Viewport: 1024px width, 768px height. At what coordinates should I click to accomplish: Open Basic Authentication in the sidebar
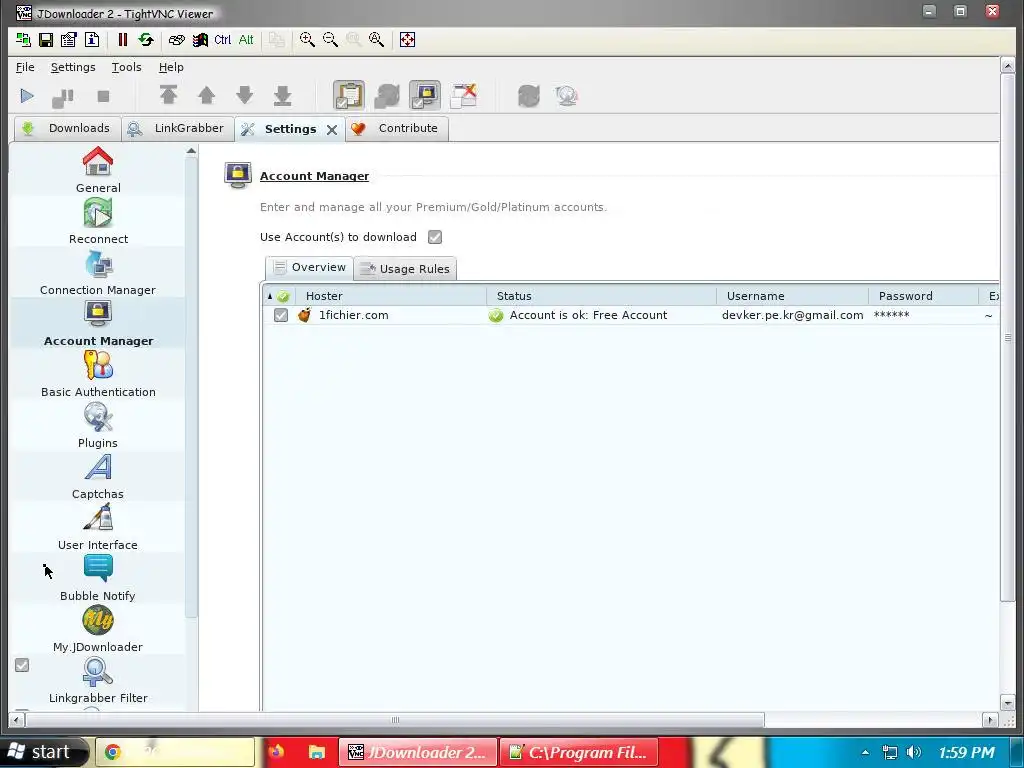(98, 374)
